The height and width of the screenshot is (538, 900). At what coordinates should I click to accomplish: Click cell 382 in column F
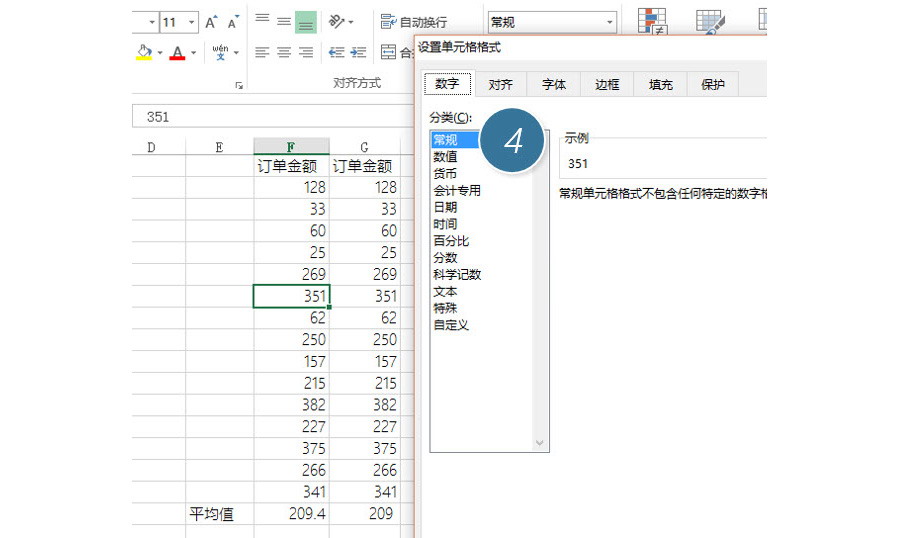pyautogui.click(x=292, y=405)
